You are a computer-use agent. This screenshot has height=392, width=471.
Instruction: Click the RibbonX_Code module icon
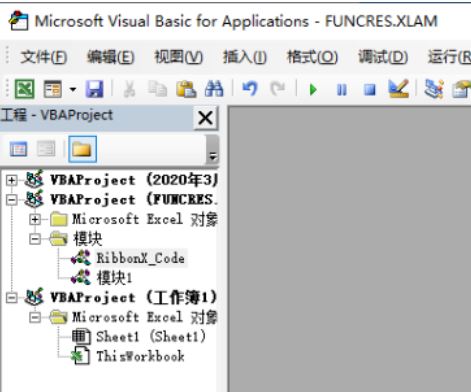point(81,258)
